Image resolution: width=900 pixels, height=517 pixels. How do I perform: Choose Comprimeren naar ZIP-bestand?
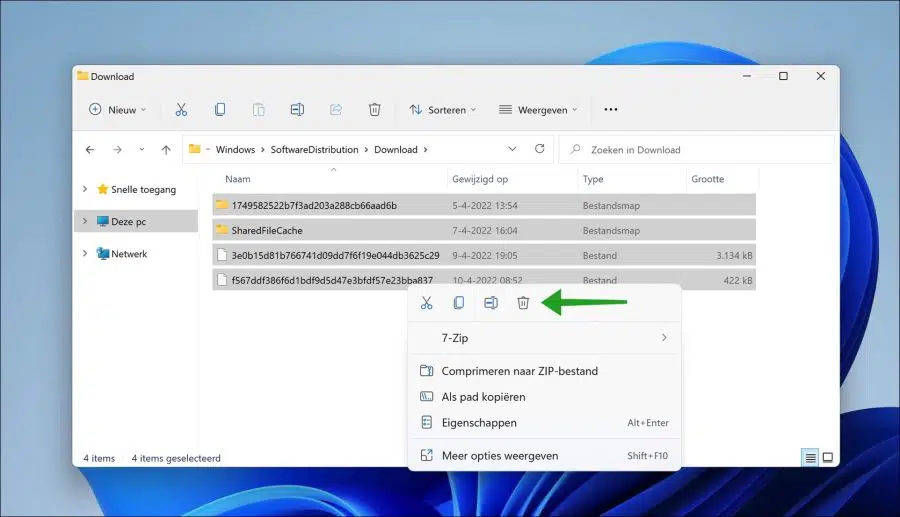tap(544, 371)
